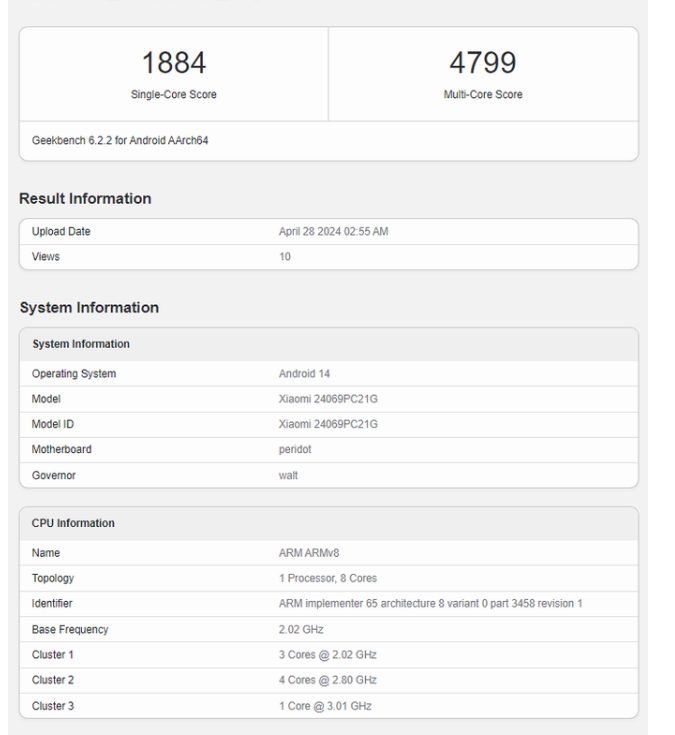Click the Views count of 10

coord(285,257)
